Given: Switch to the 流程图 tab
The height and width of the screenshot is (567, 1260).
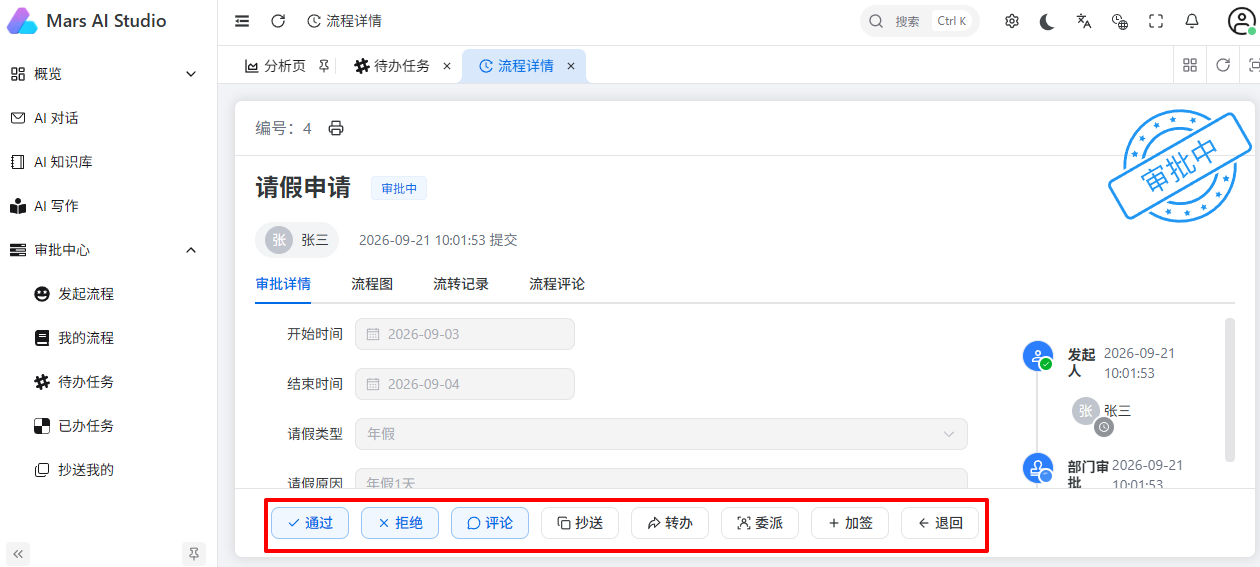Looking at the screenshot, I should [372, 284].
